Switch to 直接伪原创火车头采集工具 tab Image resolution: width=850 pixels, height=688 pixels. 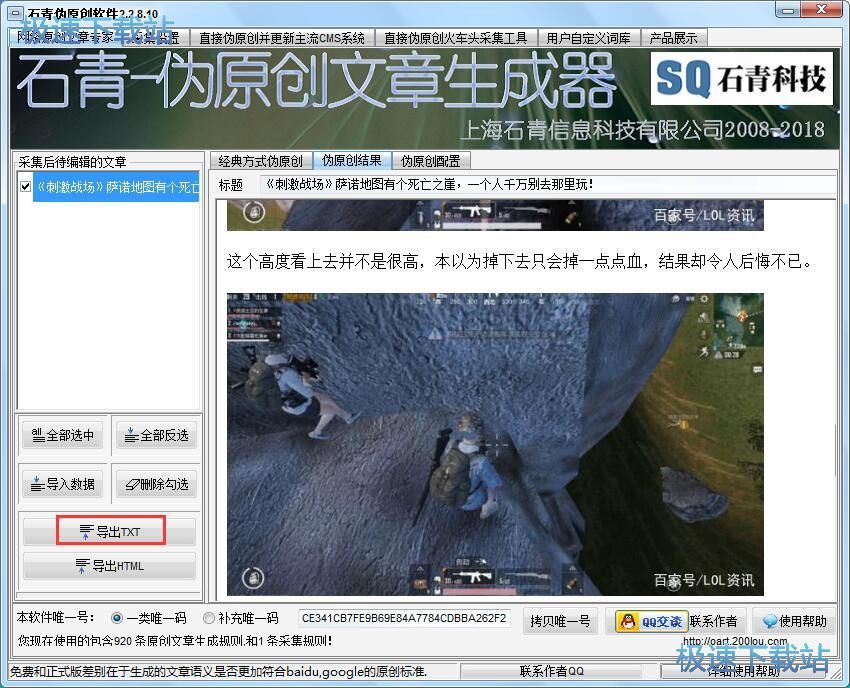[x=455, y=38]
